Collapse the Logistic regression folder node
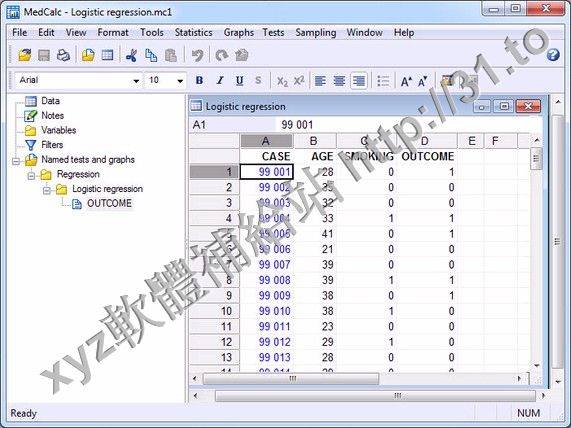This screenshot has height=428, width=571. pos(47,190)
